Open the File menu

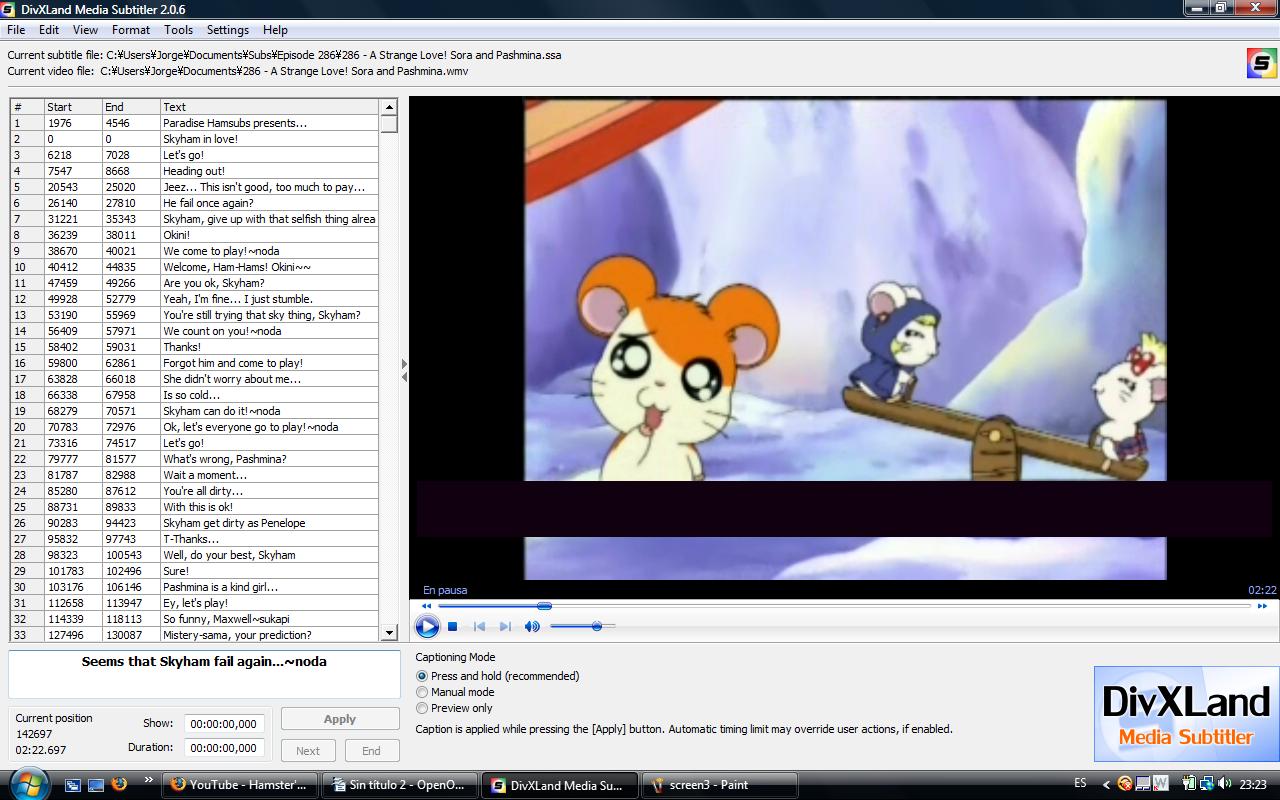click(x=16, y=30)
